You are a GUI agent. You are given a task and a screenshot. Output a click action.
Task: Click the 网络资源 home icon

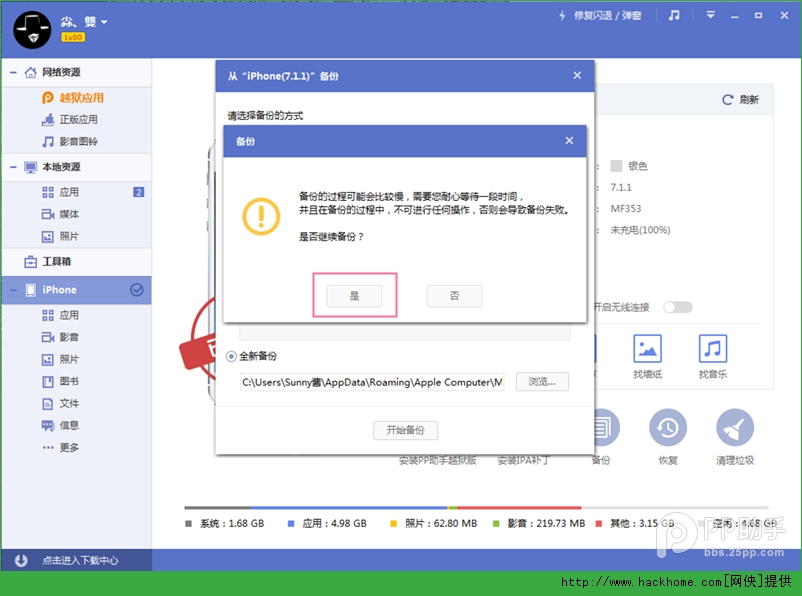pos(31,72)
